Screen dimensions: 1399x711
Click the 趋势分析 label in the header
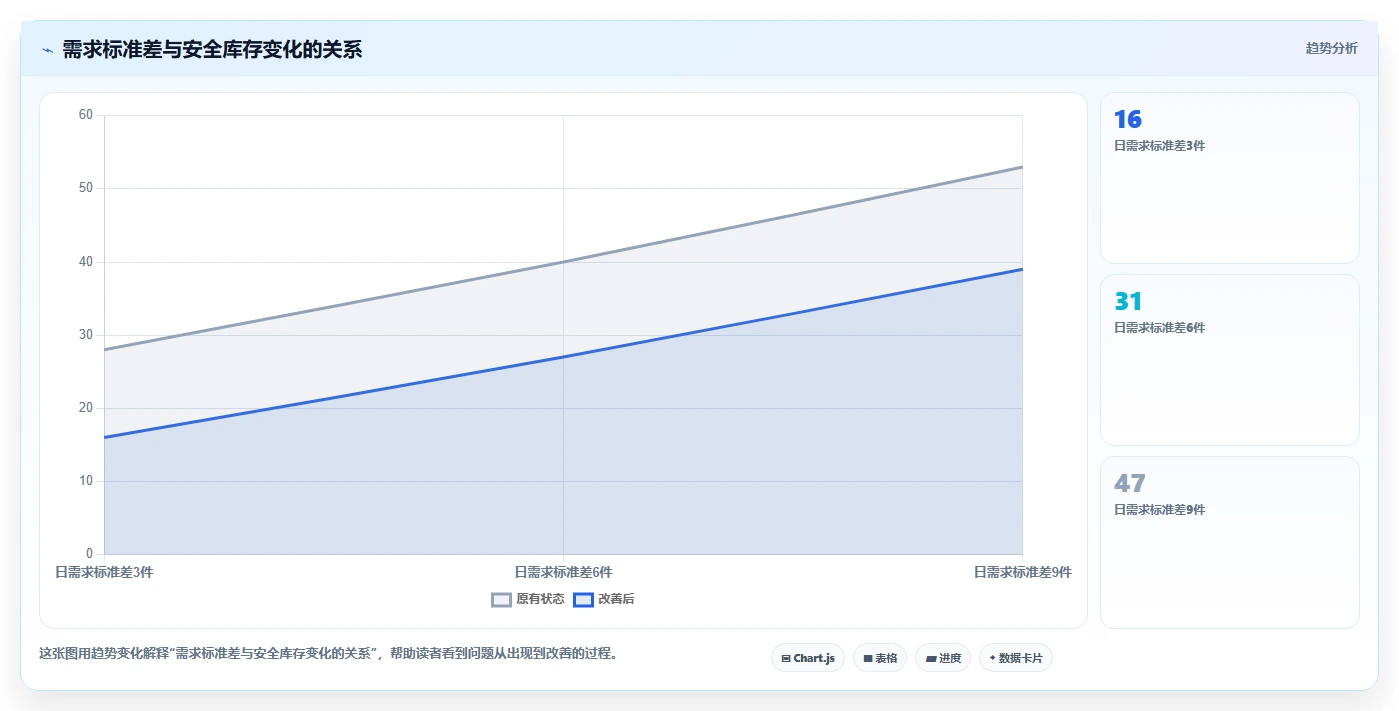coord(1332,49)
